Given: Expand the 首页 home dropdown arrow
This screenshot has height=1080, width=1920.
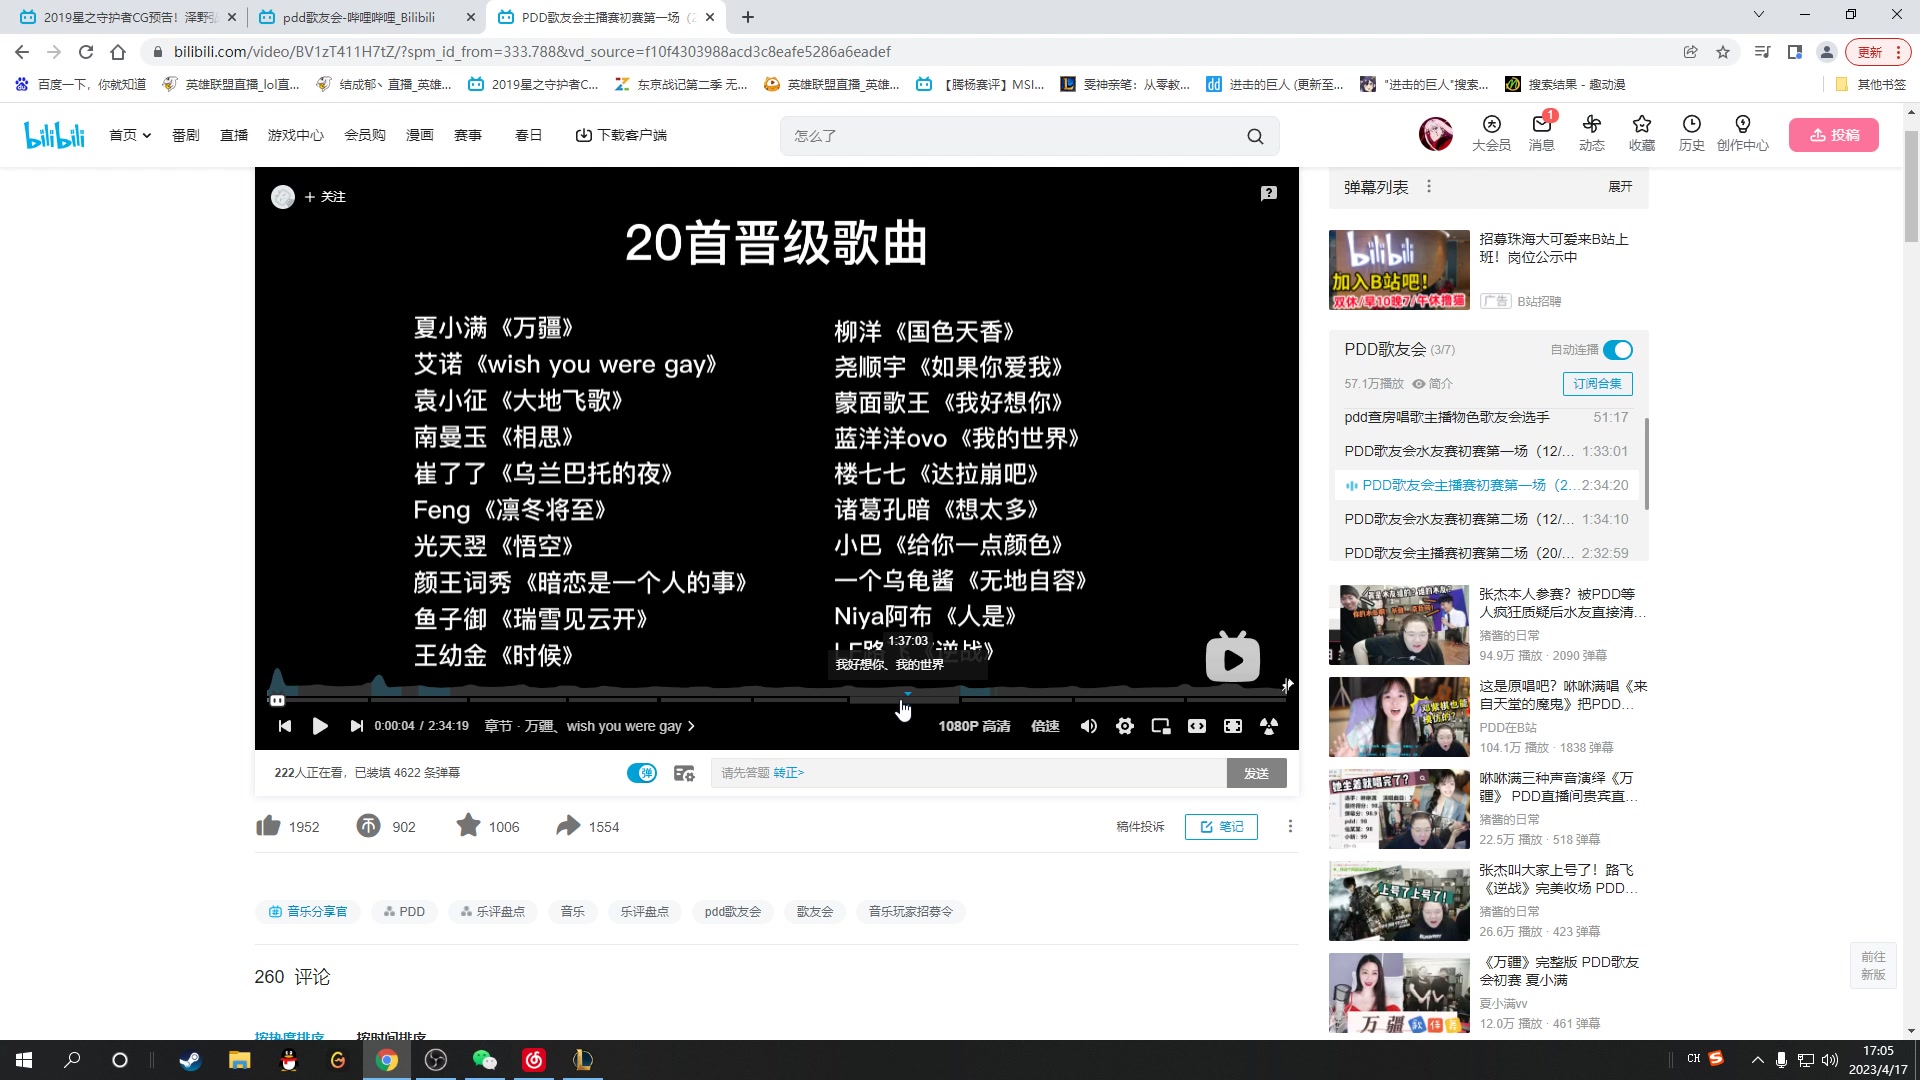Looking at the screenshot, I should tap(146, 134).
